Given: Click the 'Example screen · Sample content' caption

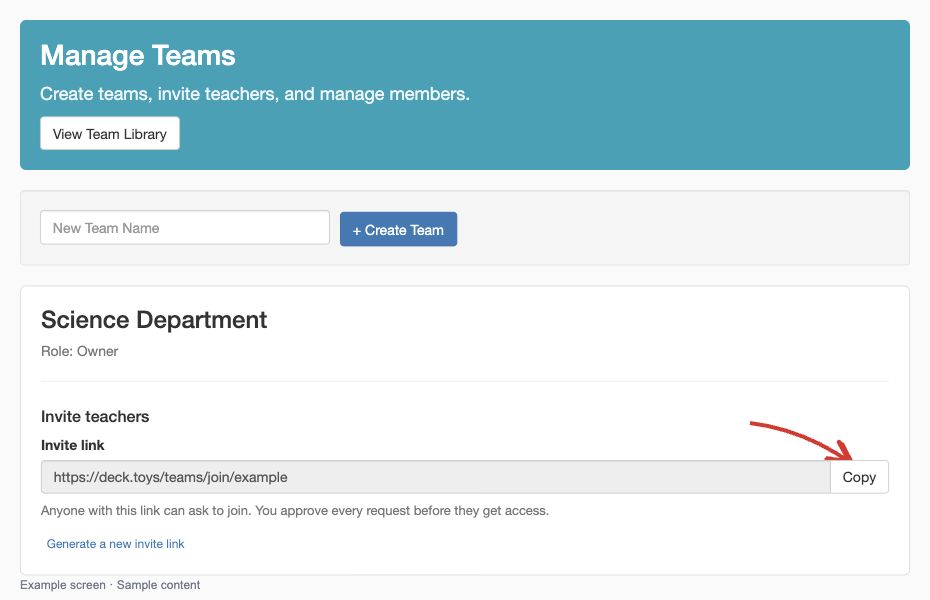Looking at the screenshot, I should 110,585.
